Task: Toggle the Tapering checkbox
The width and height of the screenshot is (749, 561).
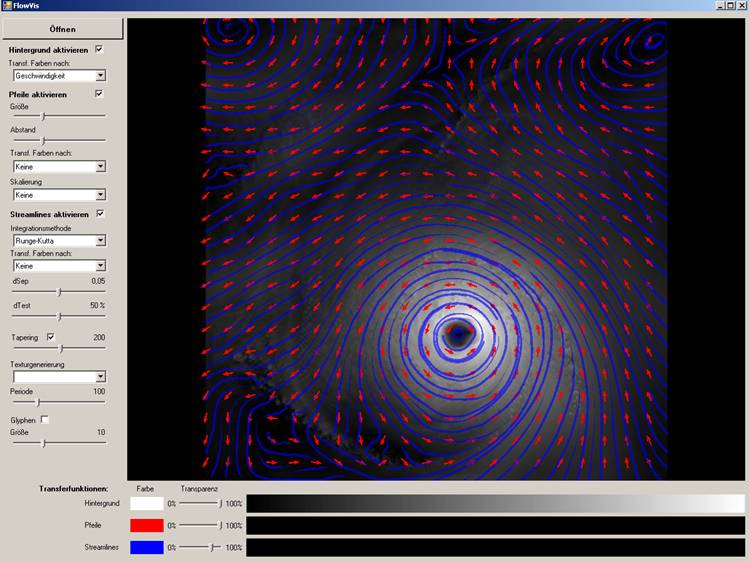Action: [51, 338]
